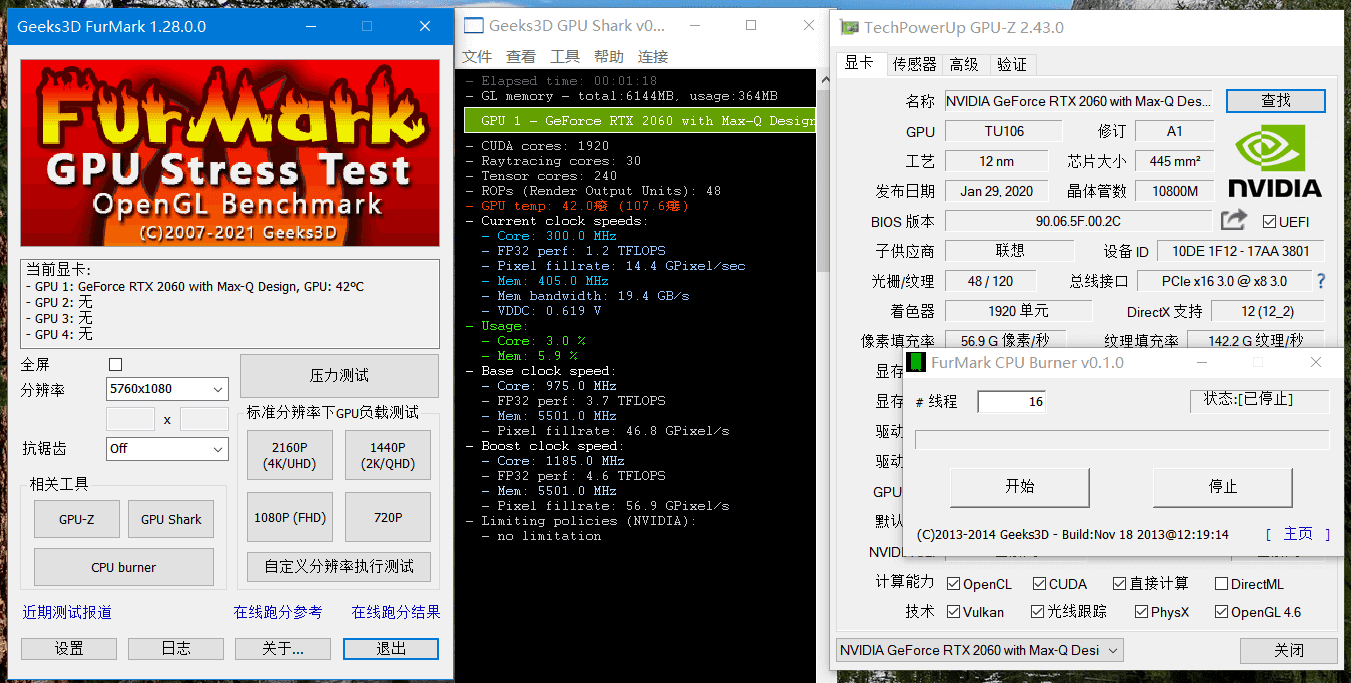Click the NVIDIA logo in GPU-Z

[x=1277, y=161]
